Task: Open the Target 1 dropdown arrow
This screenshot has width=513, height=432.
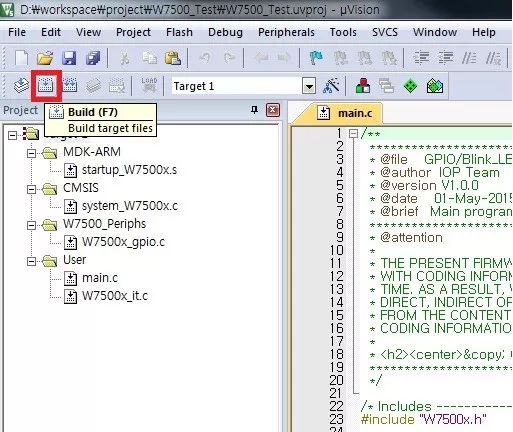Action: [x=309, y=87]
